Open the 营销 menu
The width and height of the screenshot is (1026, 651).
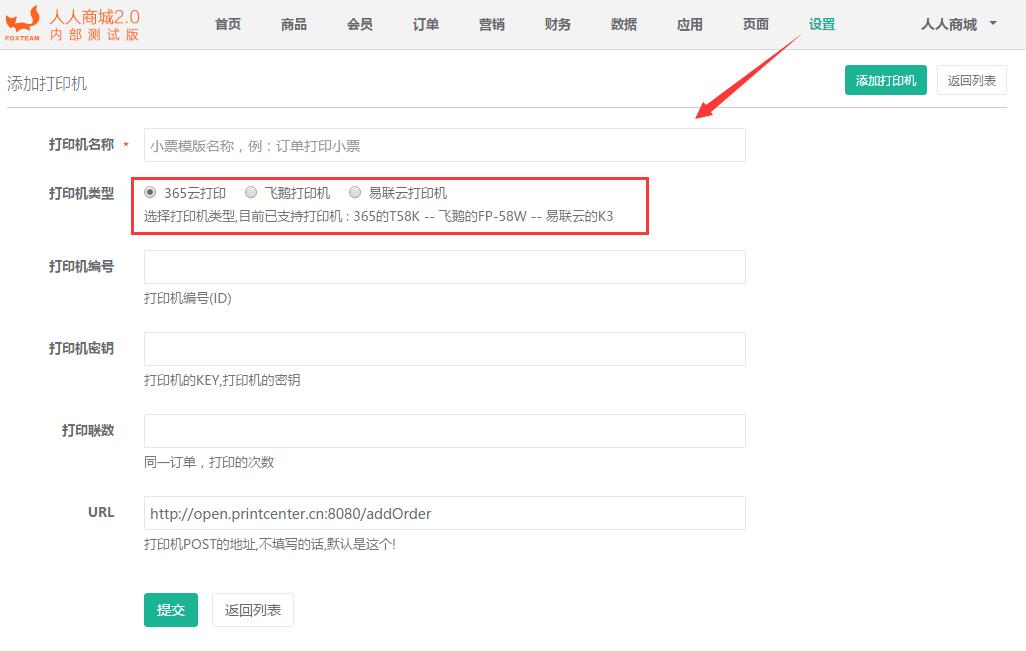pyautogui.click(x=491, y=24)
